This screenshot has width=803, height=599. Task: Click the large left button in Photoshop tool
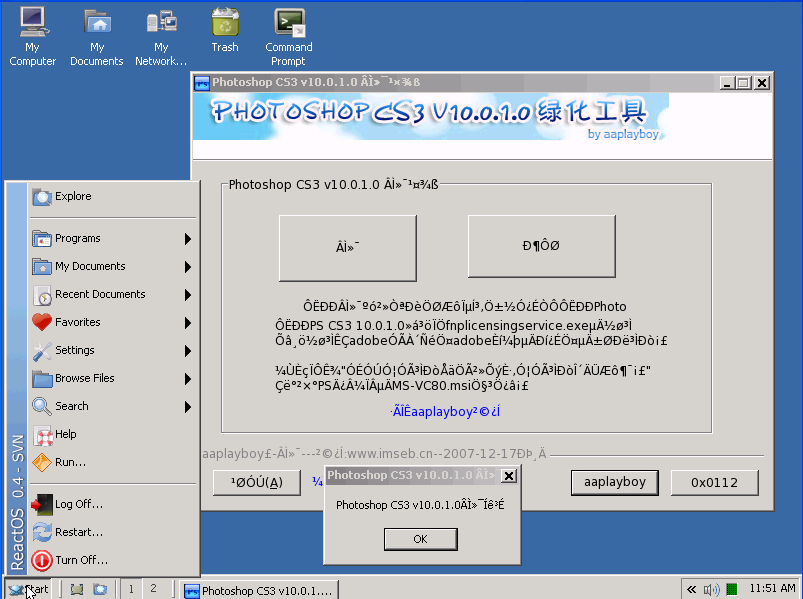pyautogui.click(x=348, y=248)
